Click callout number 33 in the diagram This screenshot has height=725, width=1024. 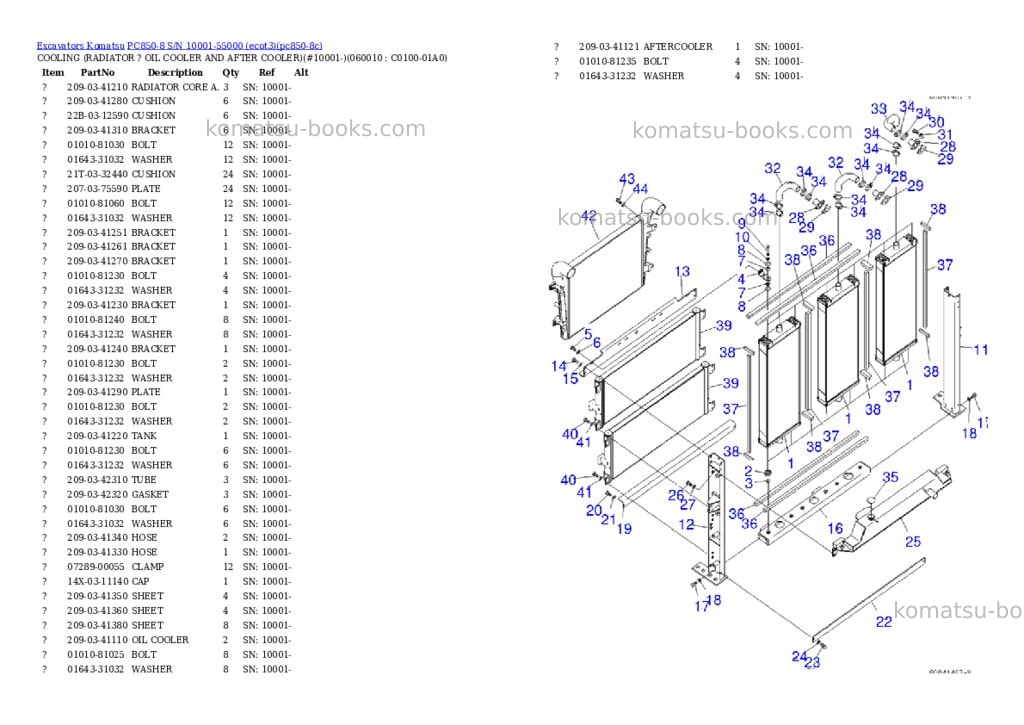click(x=879, y=109)
